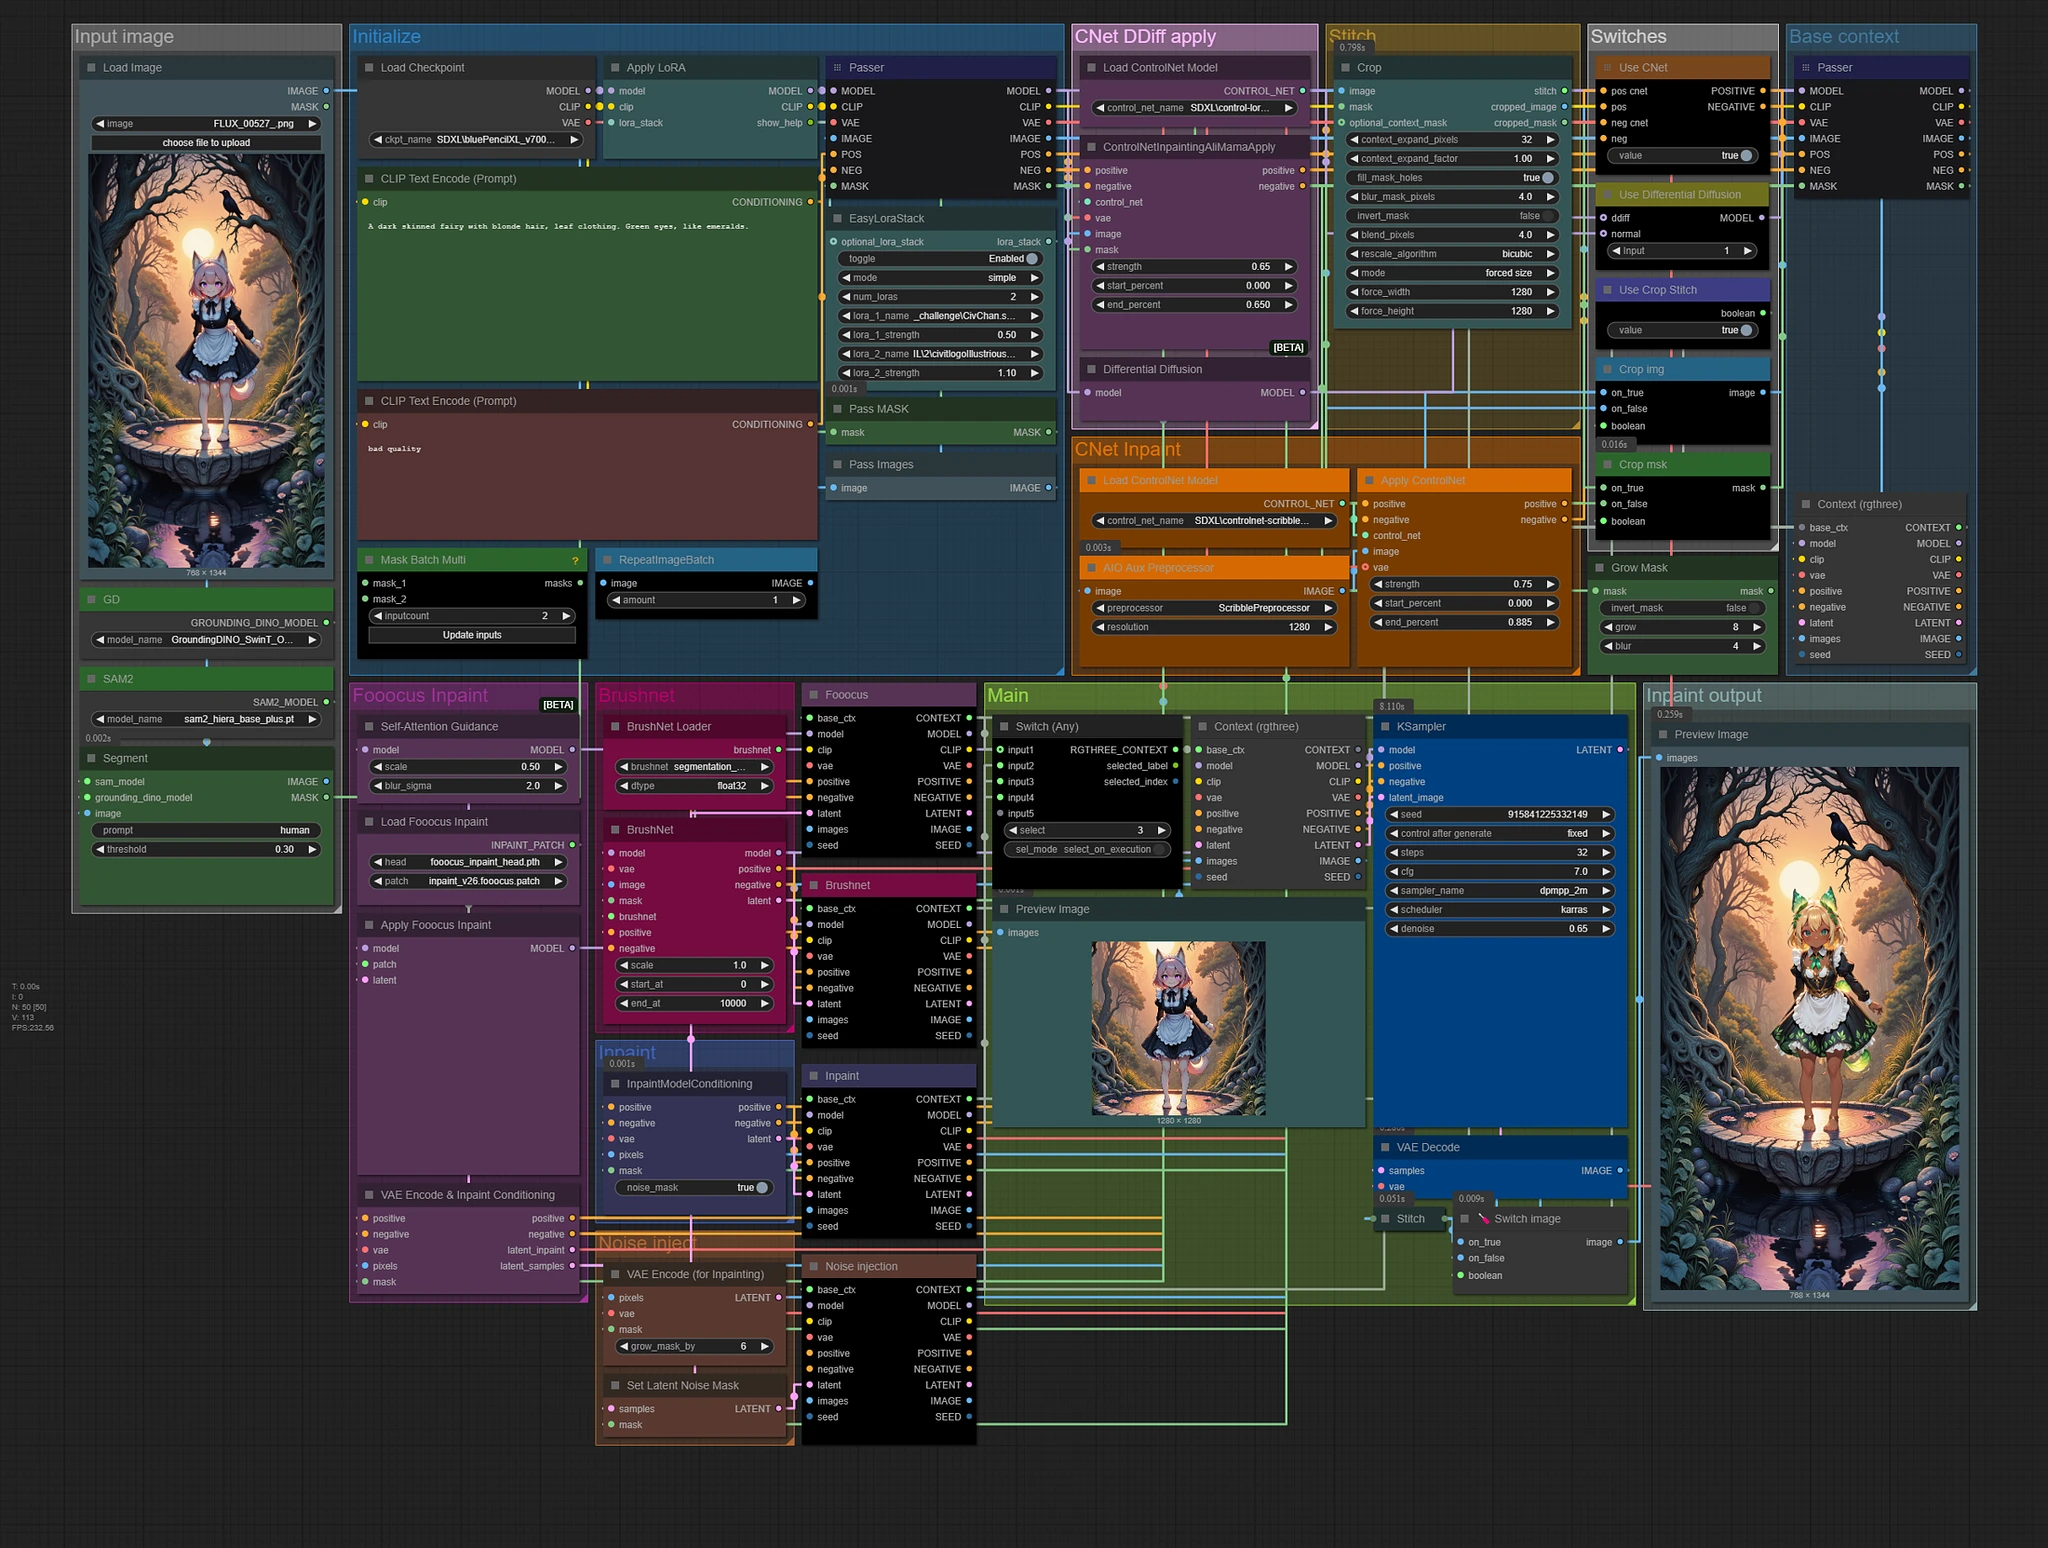Increase Mask Batch Multi inputcount with right arrow
The width and height of the screenshot is (2048, 1548).
pyautogui.click(x=566, y=616)
